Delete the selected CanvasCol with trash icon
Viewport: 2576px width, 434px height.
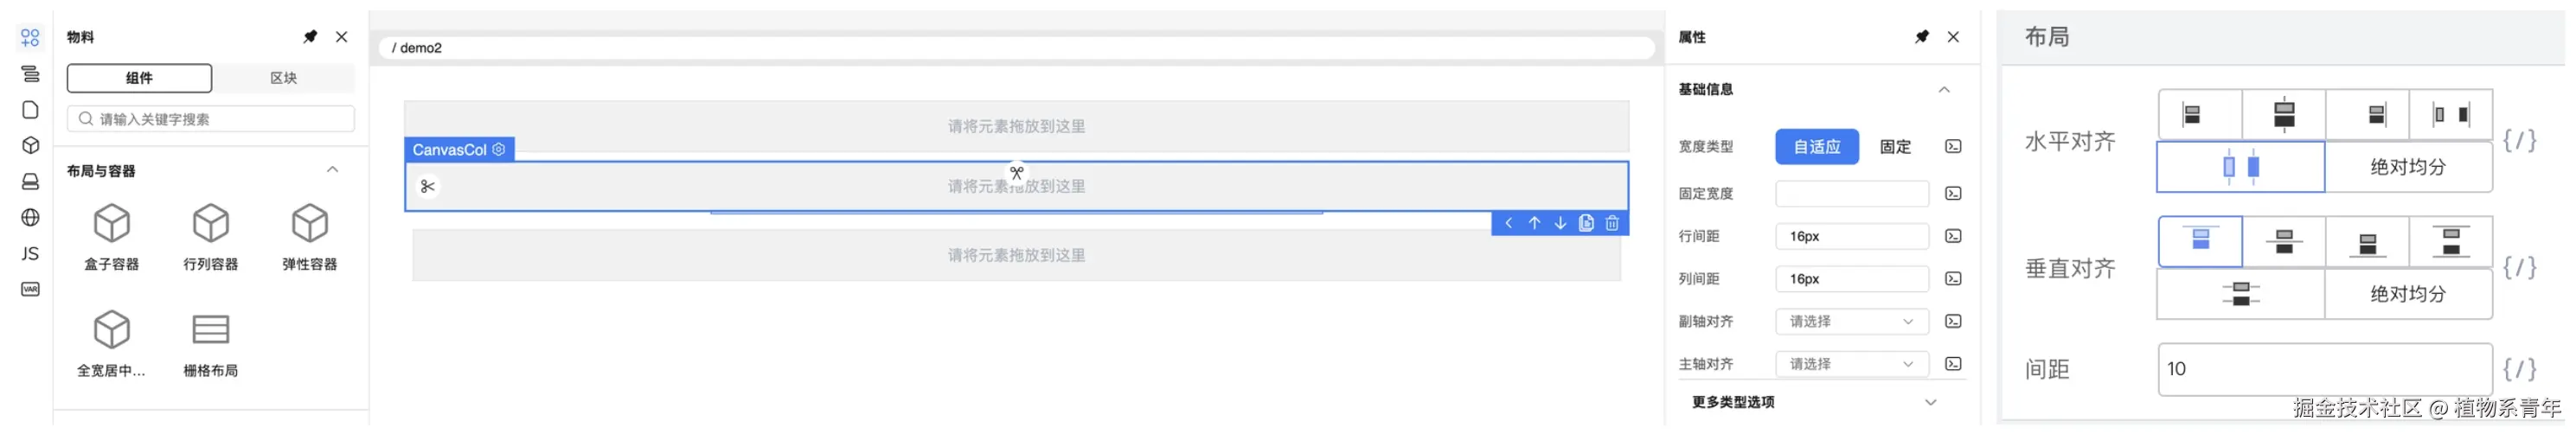click(1612, 223)
